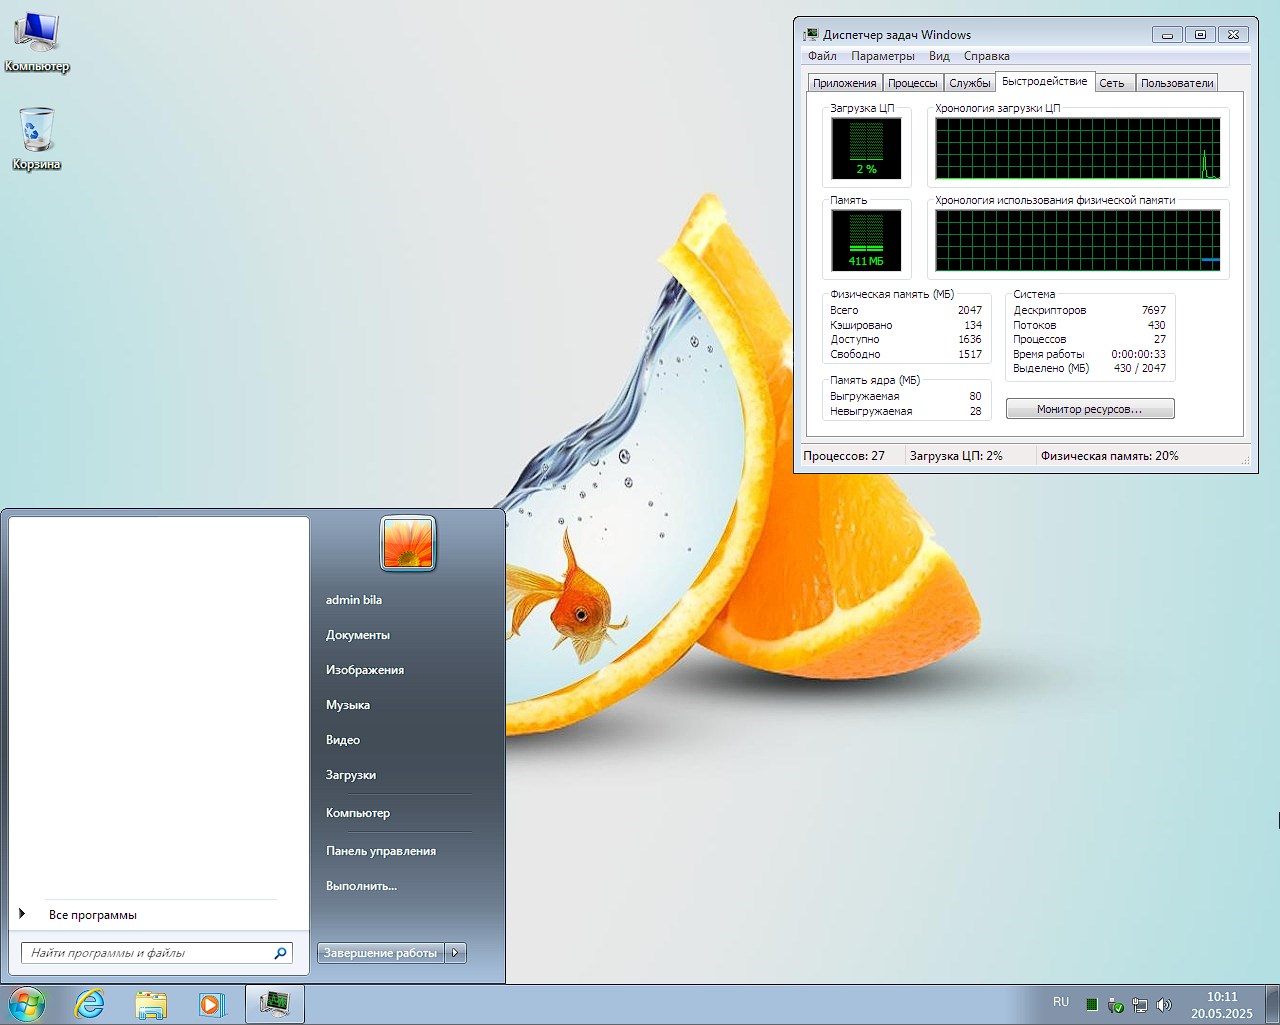The width and height of the screenshot is (1280, 1025).
Task: Open Панель управления from Start menu
Action: point(381,851)
